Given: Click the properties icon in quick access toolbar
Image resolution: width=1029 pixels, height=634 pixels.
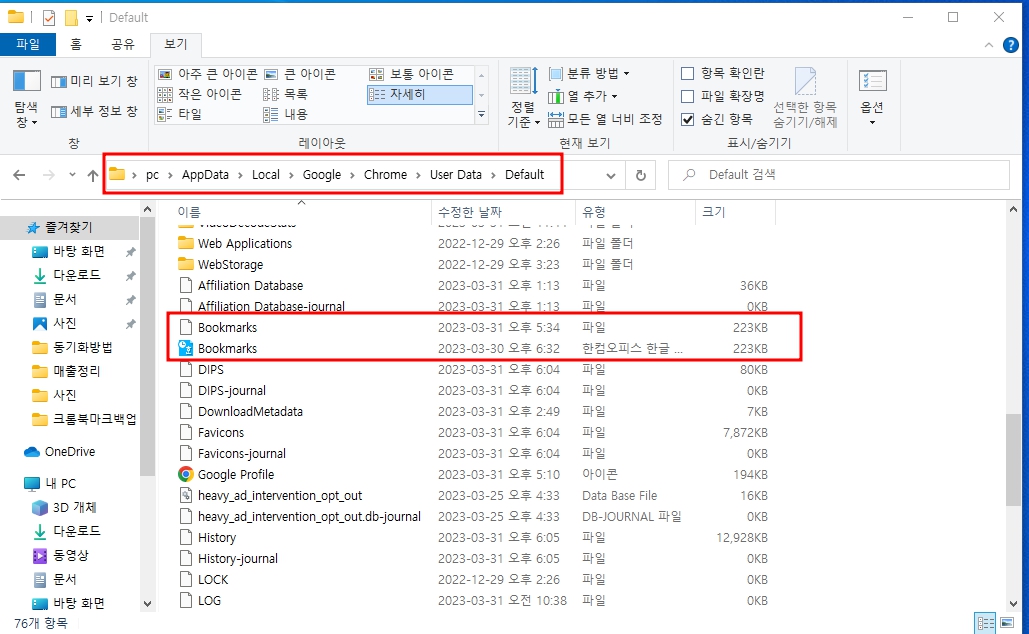Looking at the screenshot, I should click(49, 18).
